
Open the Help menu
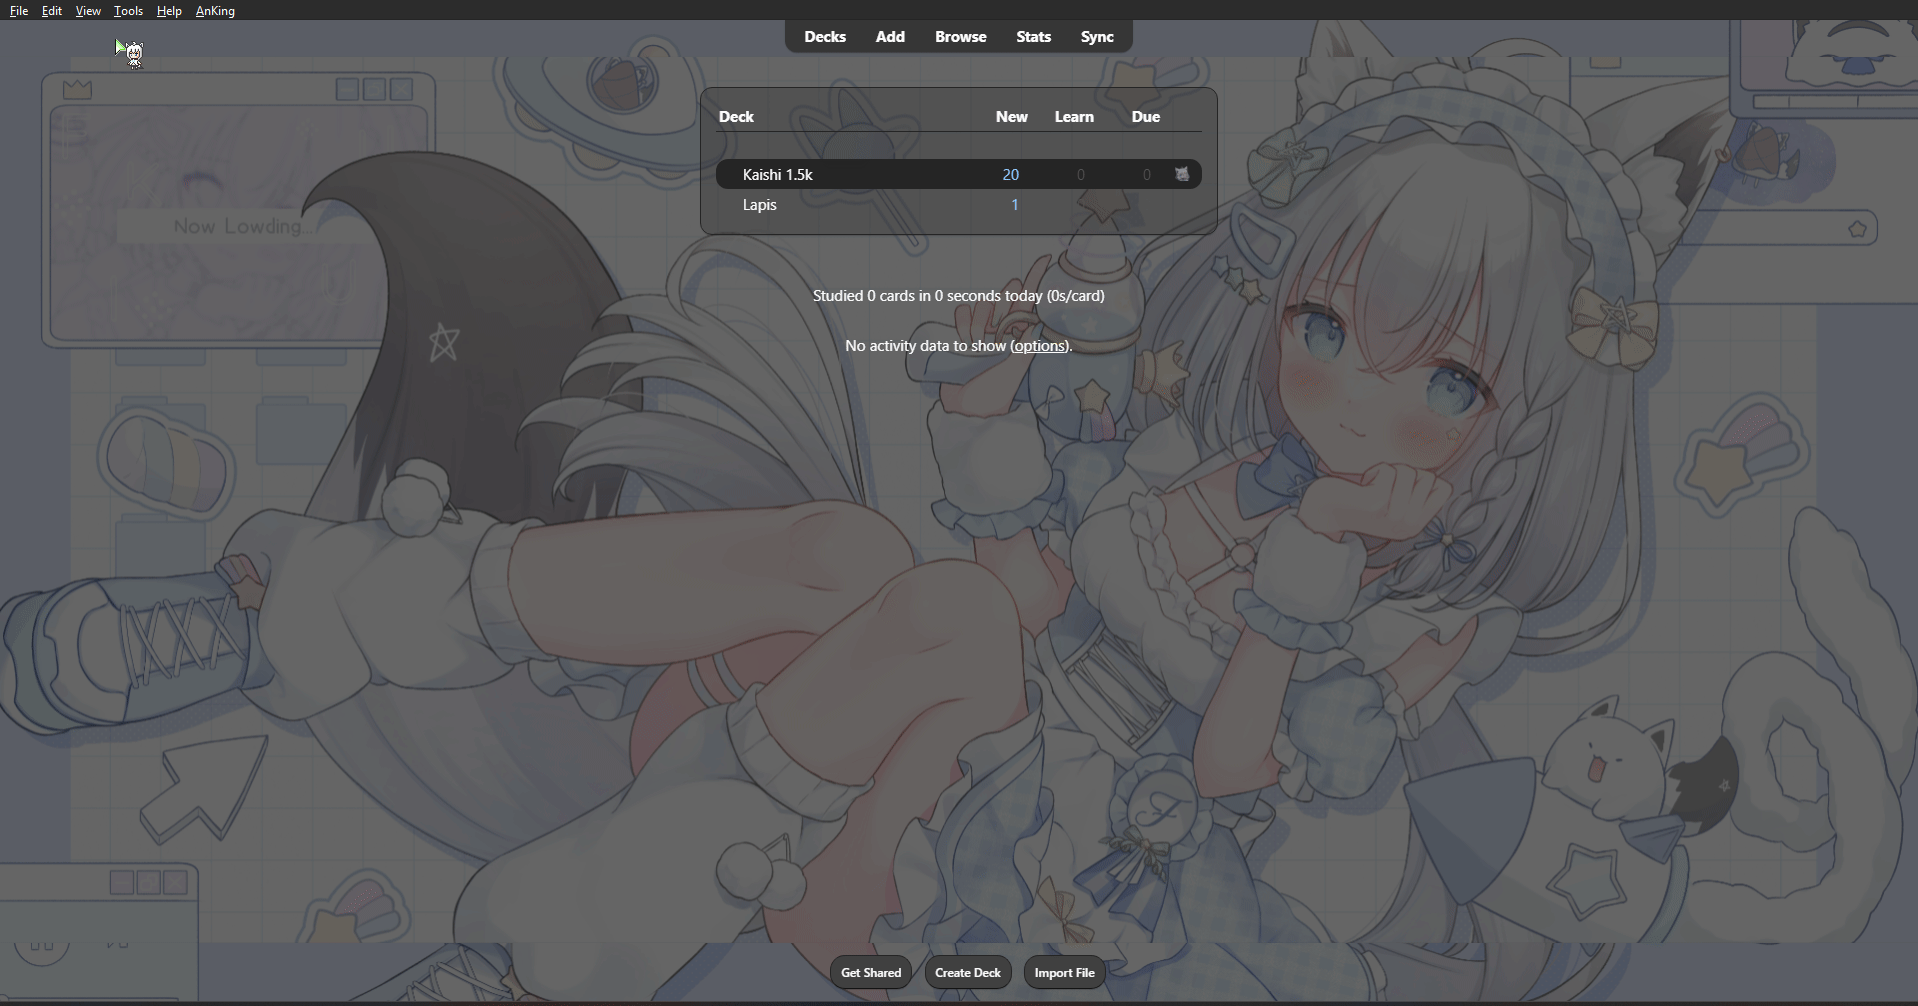click(x=169, y=11)
